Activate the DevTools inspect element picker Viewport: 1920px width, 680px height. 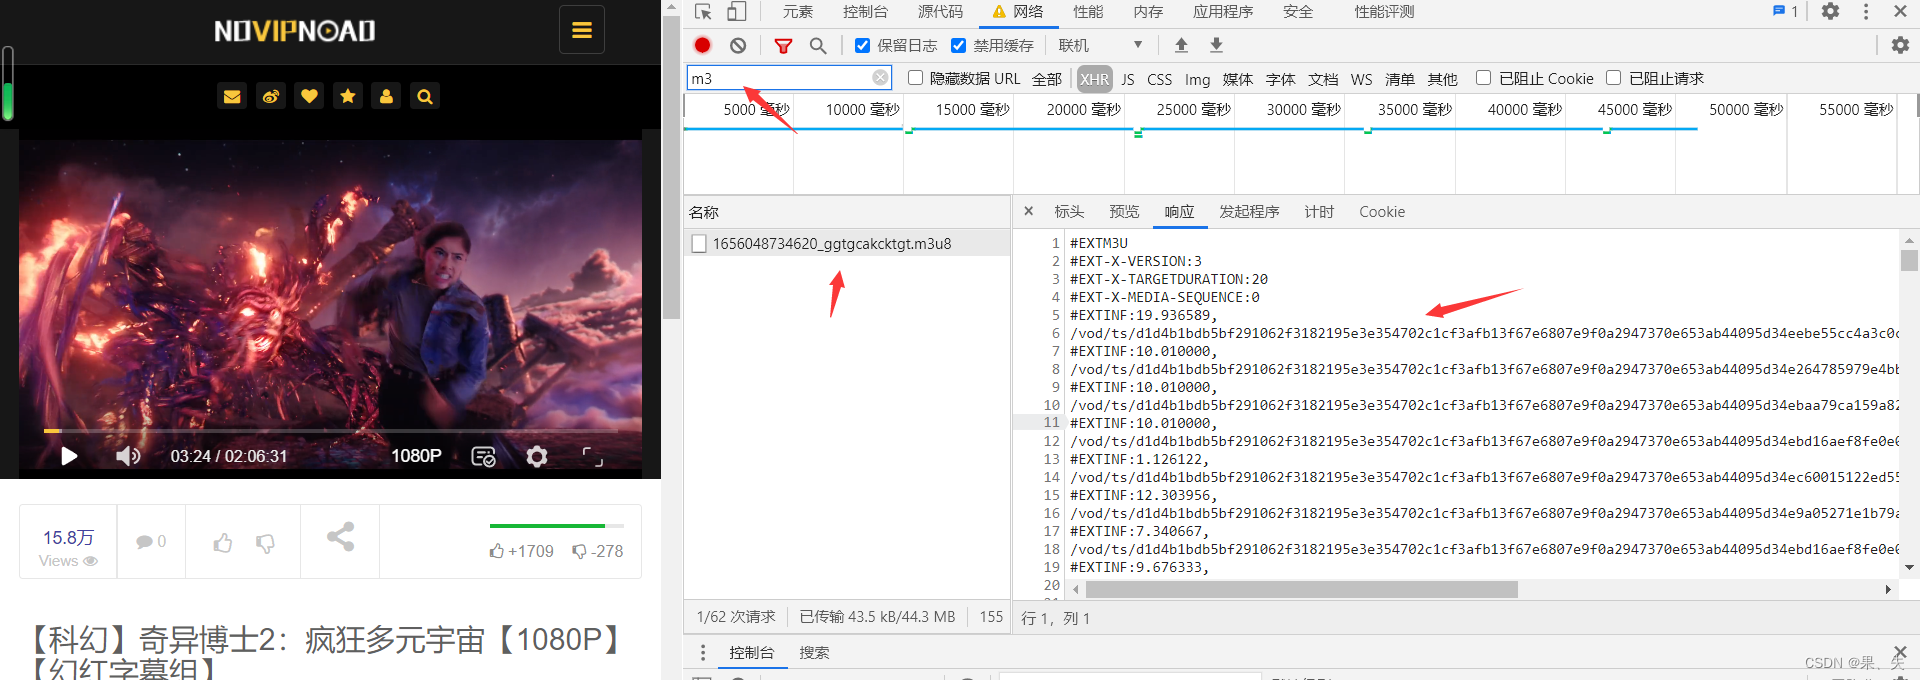click(x=703, y=12)
